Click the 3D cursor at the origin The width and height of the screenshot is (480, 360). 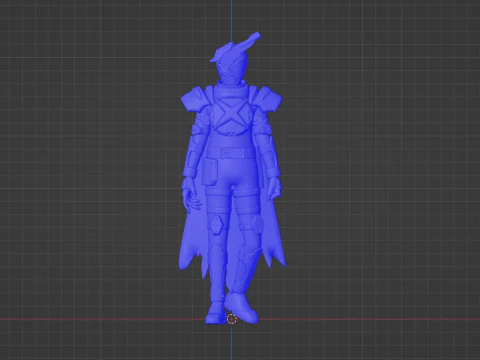coord(231,319)
